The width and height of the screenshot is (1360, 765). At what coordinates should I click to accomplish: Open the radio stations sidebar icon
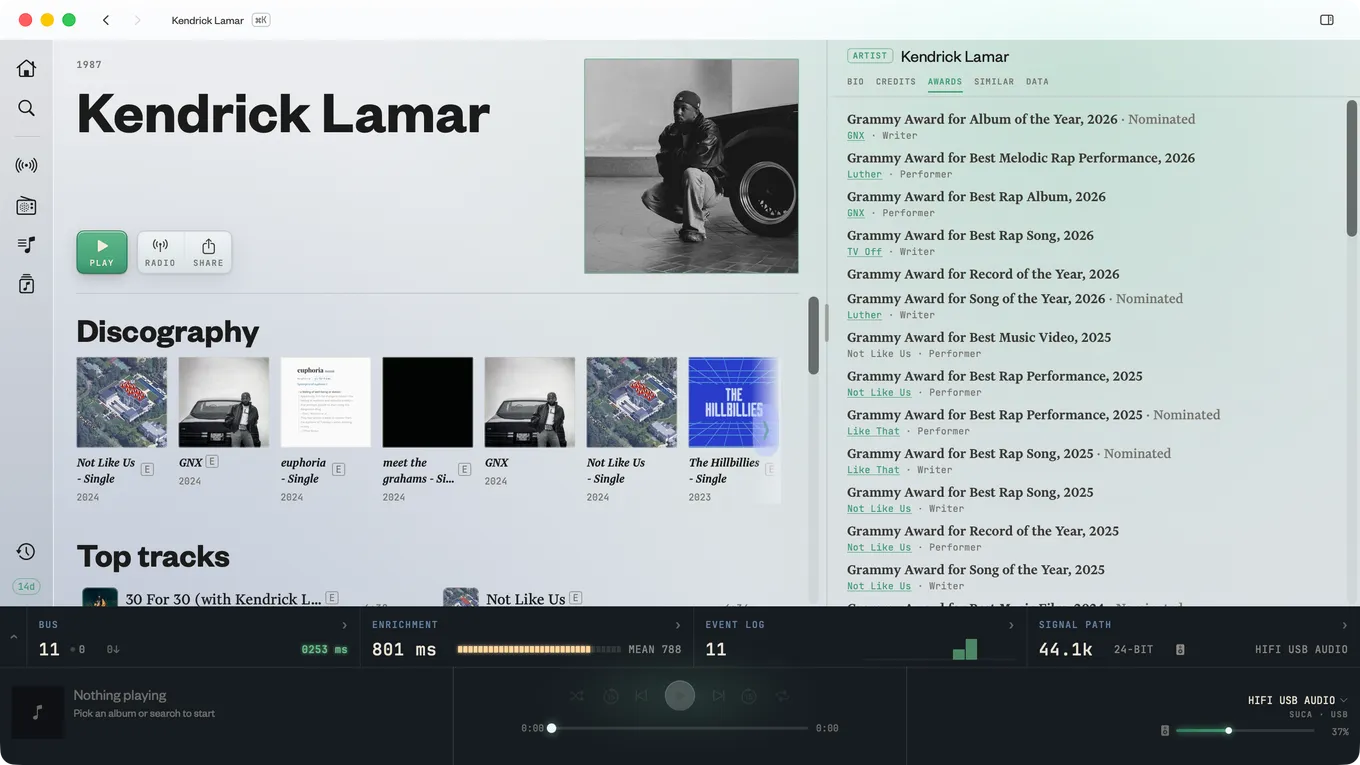(x=26, y=206)
